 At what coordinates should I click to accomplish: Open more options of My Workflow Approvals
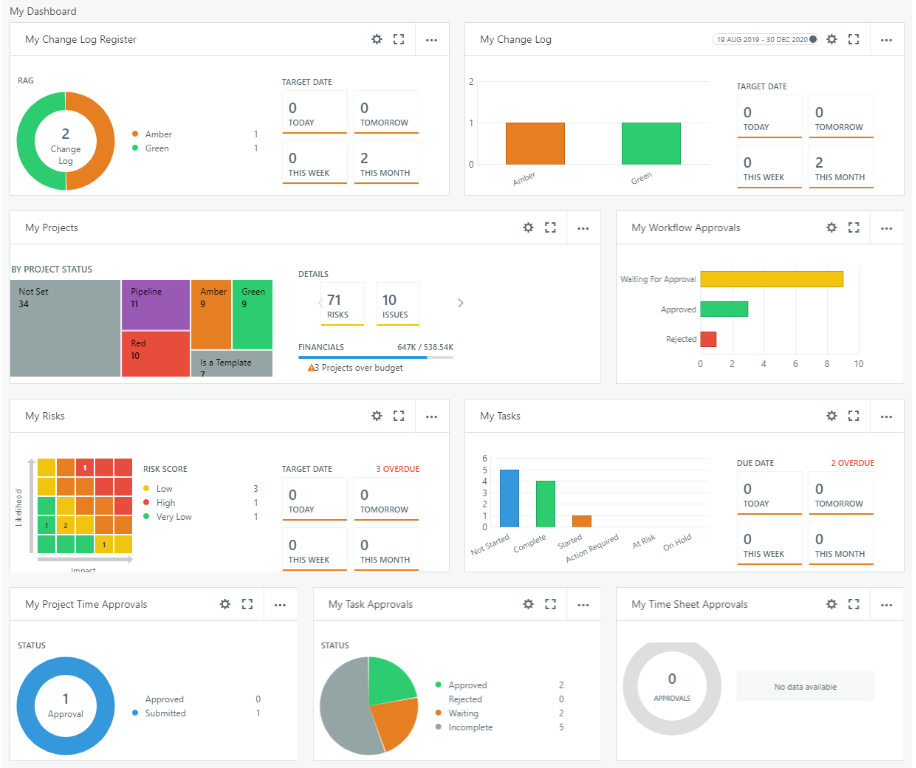point(887,228)
